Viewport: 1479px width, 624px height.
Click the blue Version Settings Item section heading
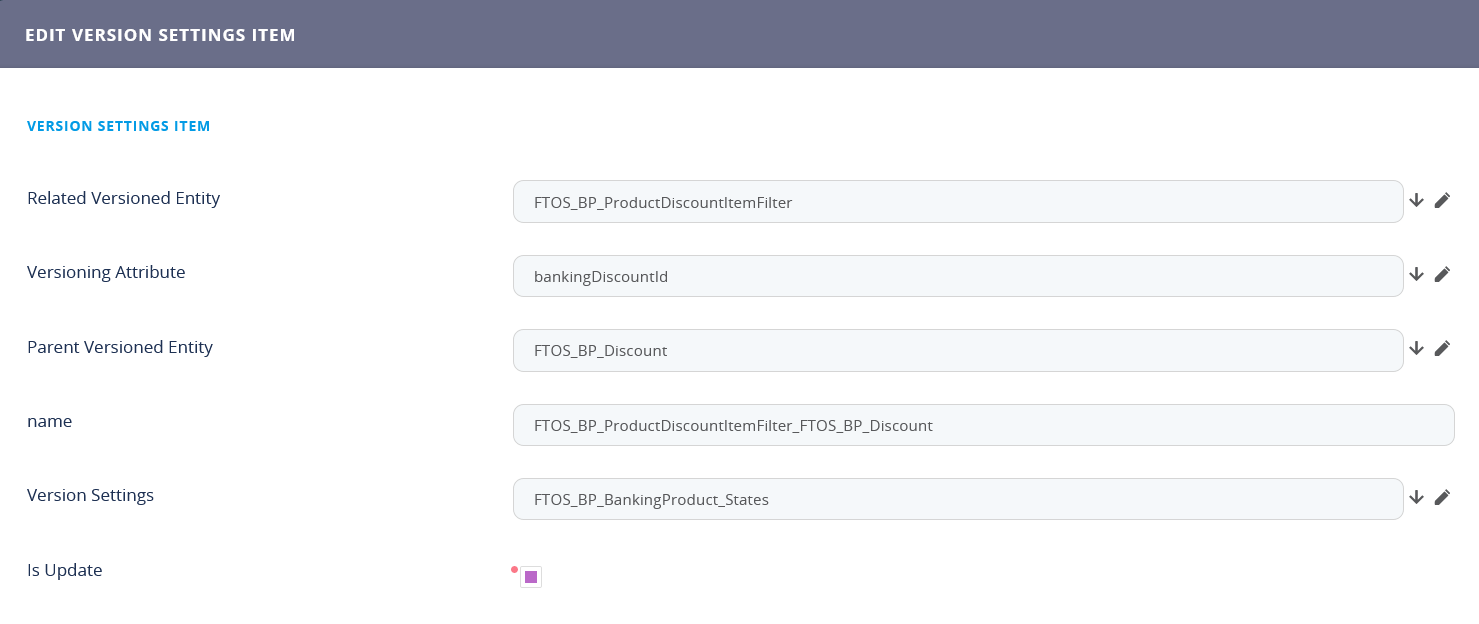click(118, 126)
